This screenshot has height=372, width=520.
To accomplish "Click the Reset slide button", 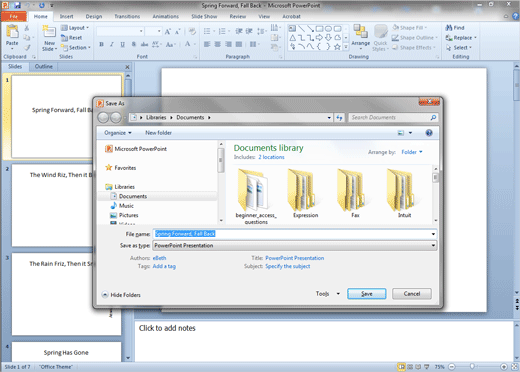I will pos(71,38).
